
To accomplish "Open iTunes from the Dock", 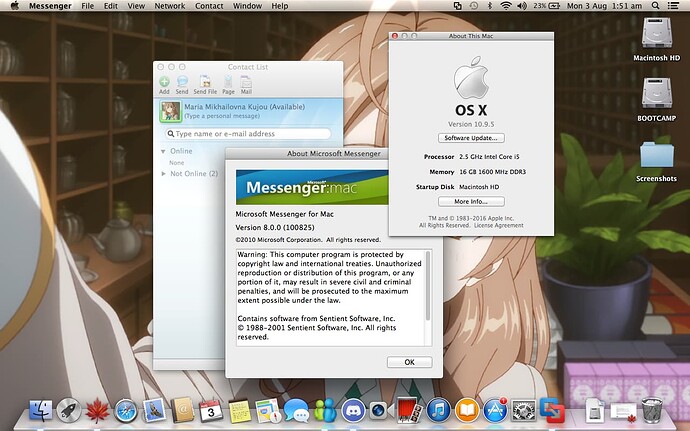I will (x=439, y=411).
